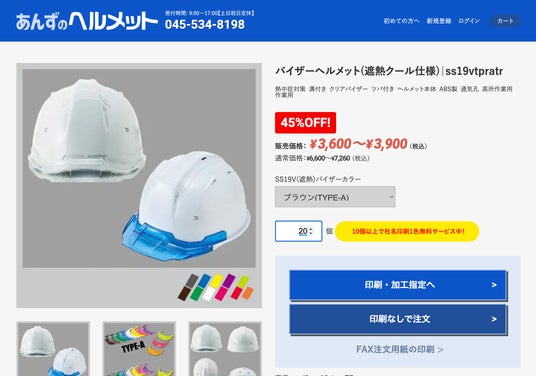Click the 印刷なしで注文 button

click(398, 319)
